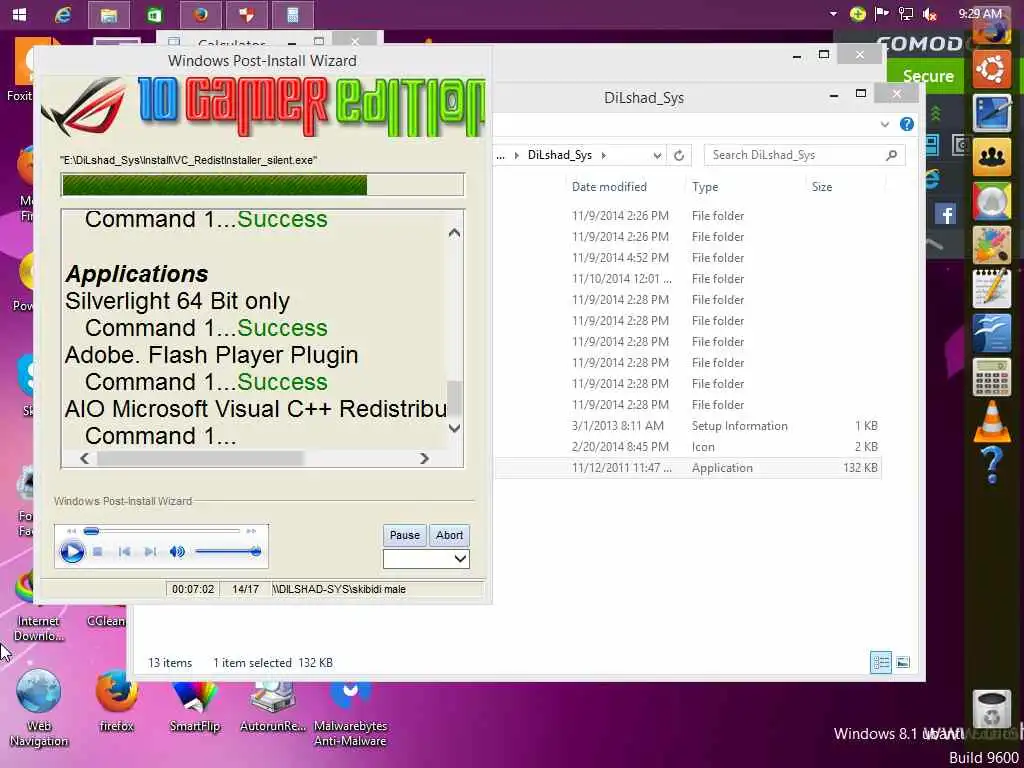Expand the Explorer ribbon chevron
Viewport: 1024px width, 768px height.
tap(885, 124)
